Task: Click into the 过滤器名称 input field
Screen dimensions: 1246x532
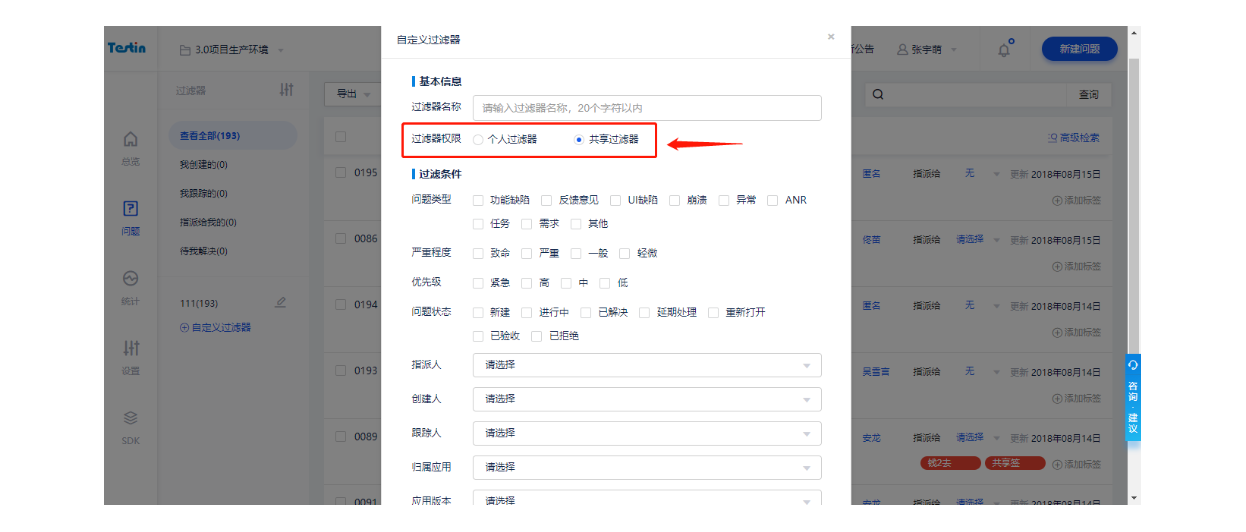Action: click(x=647, y=108)
